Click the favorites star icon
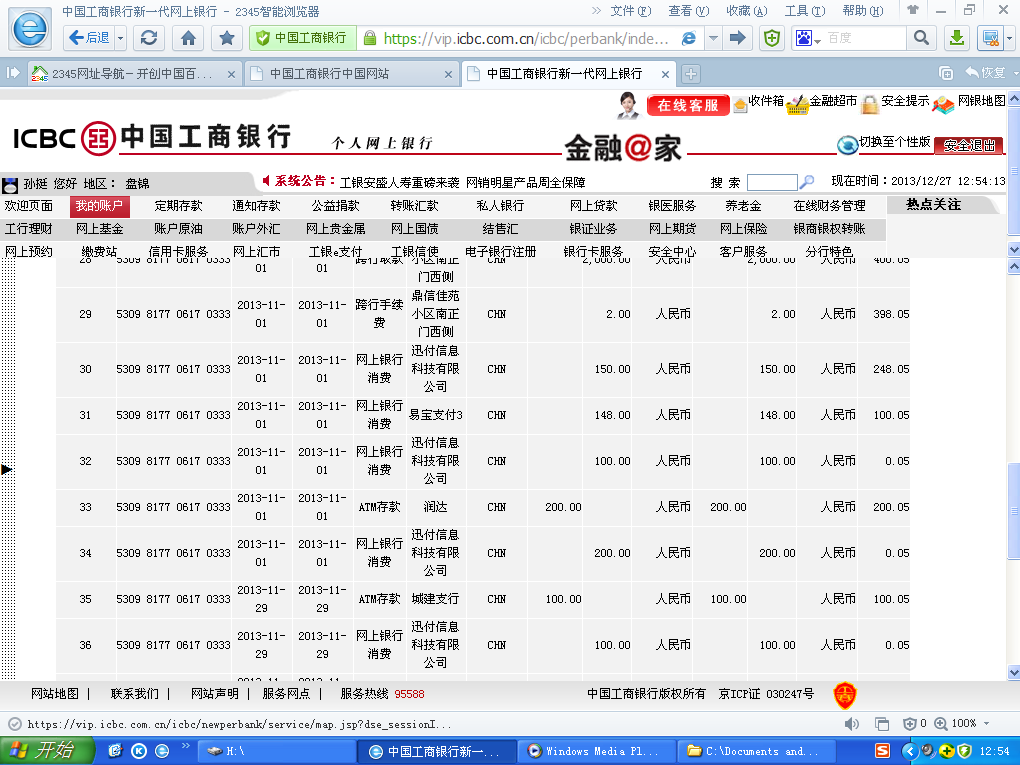The height and width of the screenshot is (765, 1020). pyautogui.click(x=227, y=38)
